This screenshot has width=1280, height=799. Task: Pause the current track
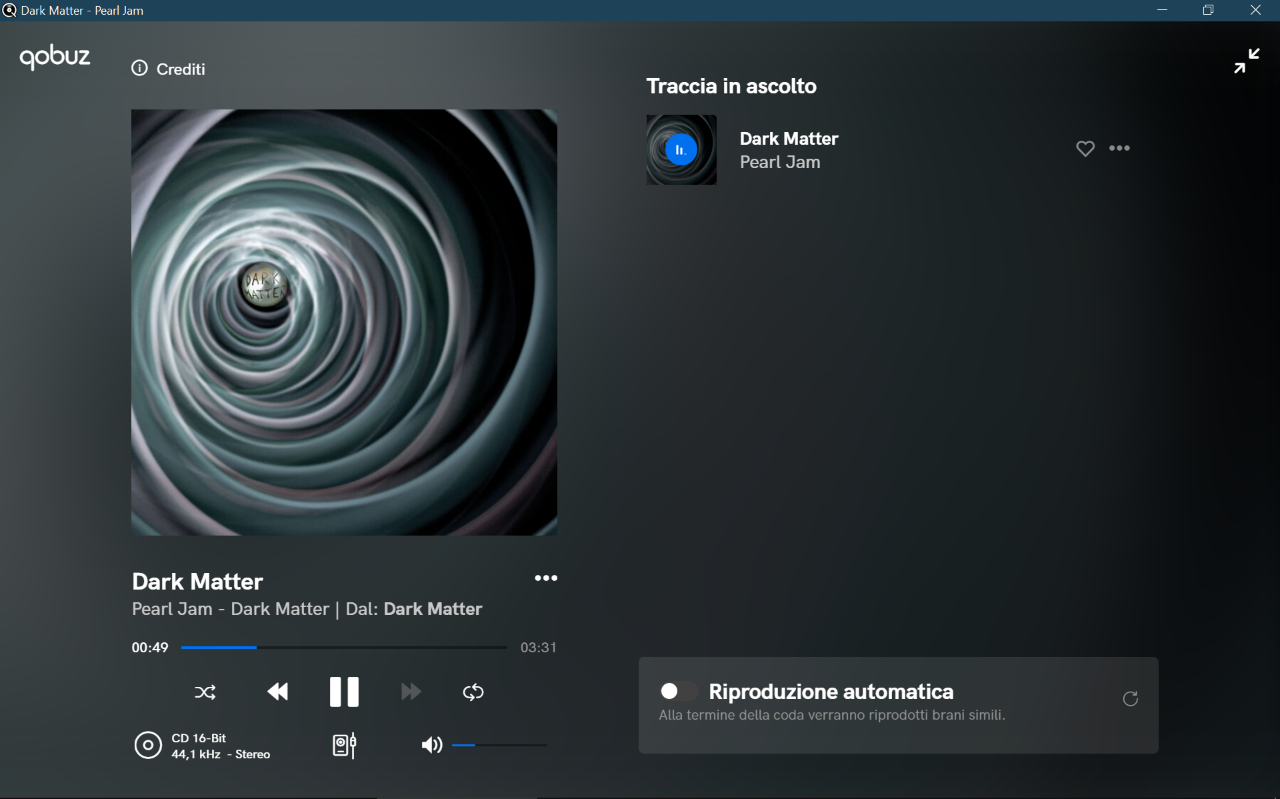[x=344, y=692]
